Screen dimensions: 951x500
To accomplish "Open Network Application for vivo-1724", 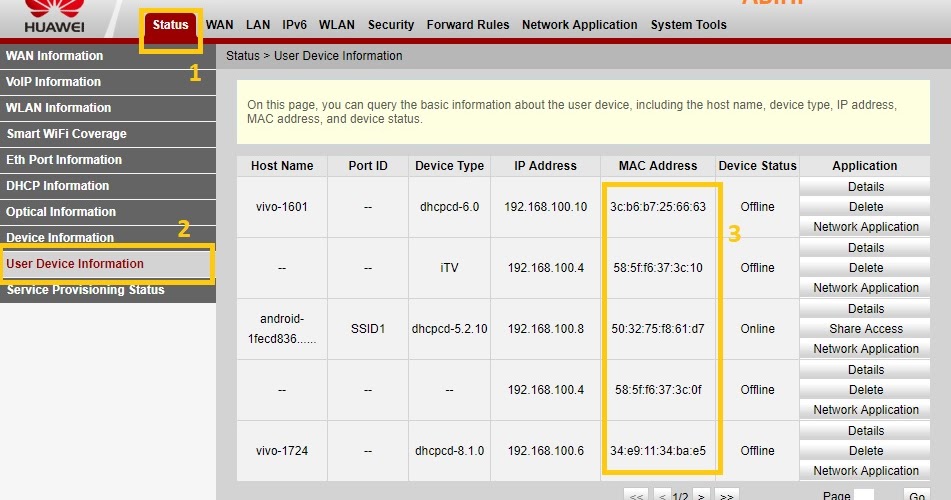I will [865, 471].
